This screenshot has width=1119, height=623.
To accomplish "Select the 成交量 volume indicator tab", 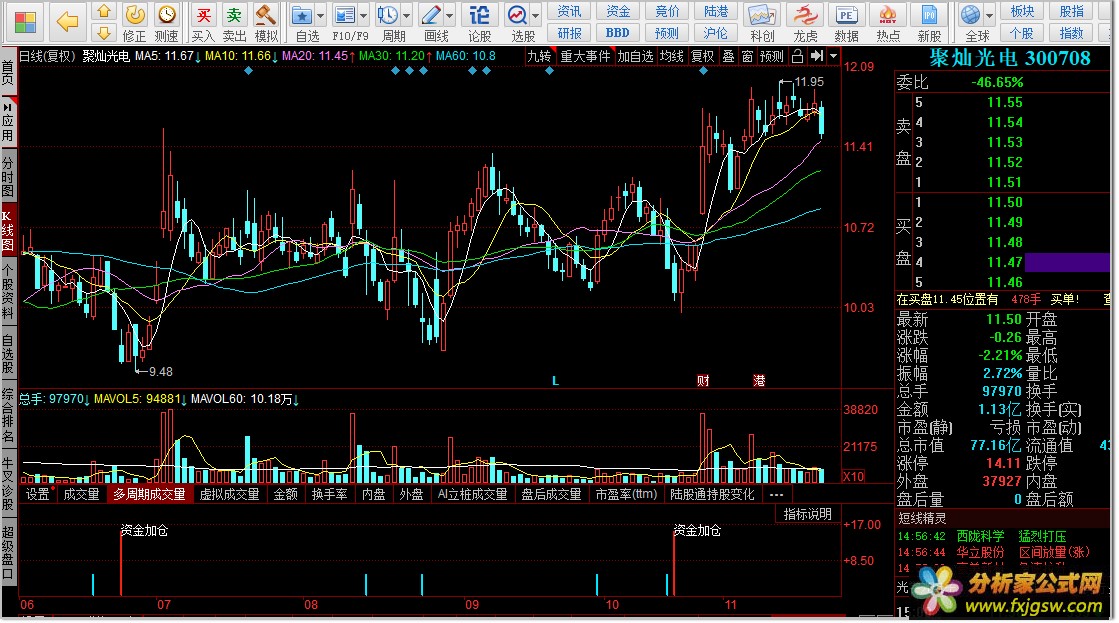I will (81, 494).
